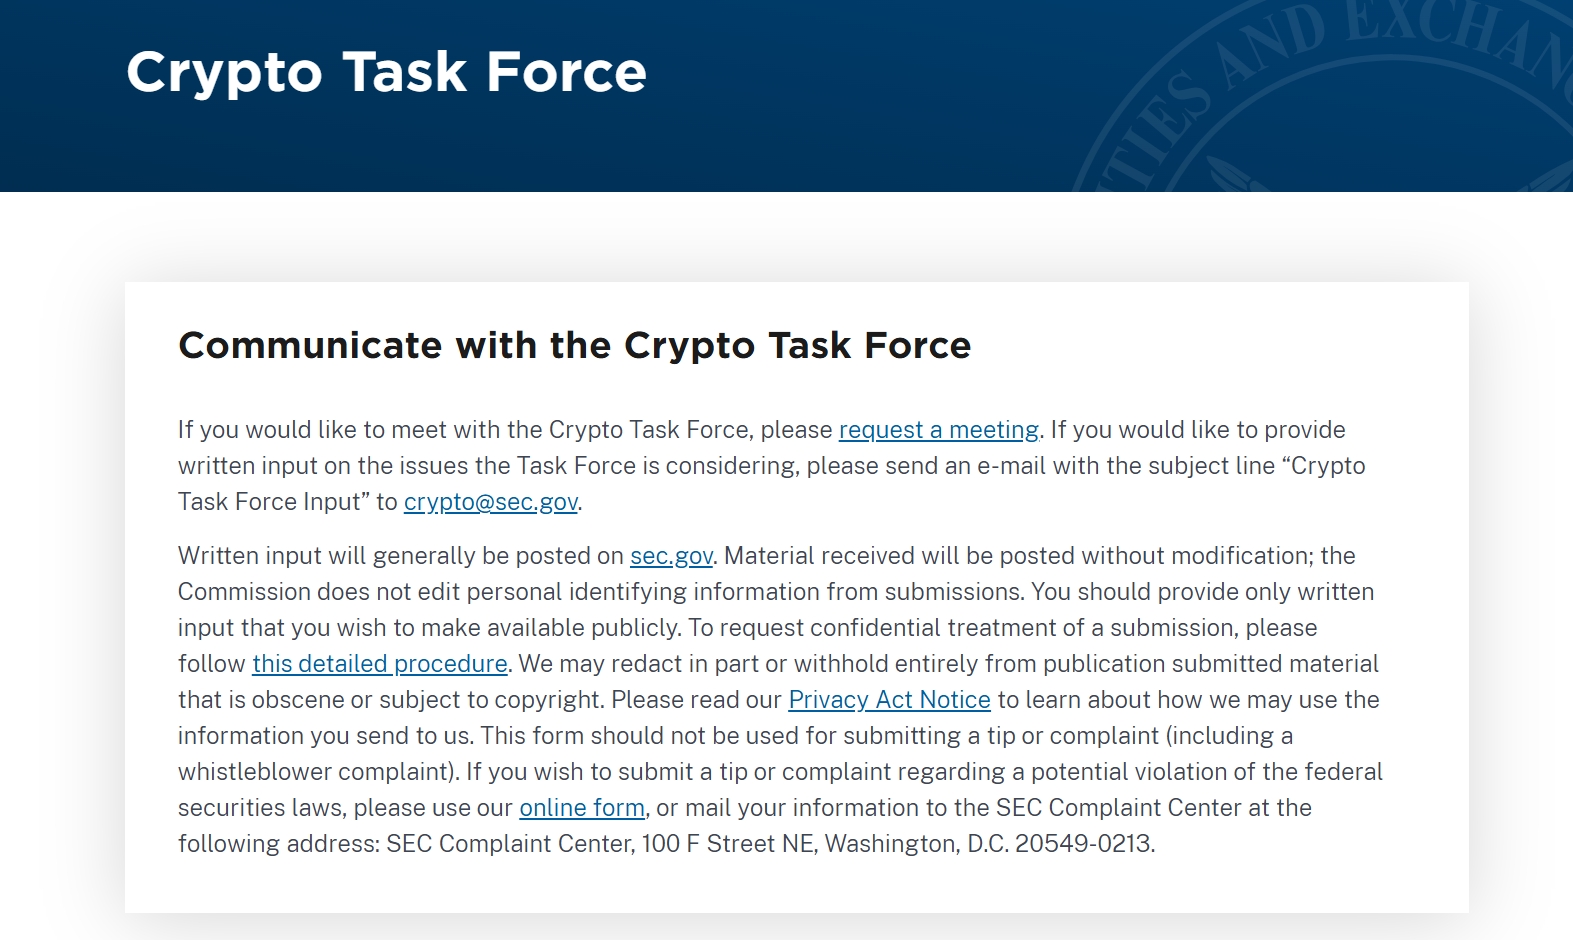The height and width of the screenshot is (940, 1573).
Task: Open the 'online form' link
Action: 582,808
